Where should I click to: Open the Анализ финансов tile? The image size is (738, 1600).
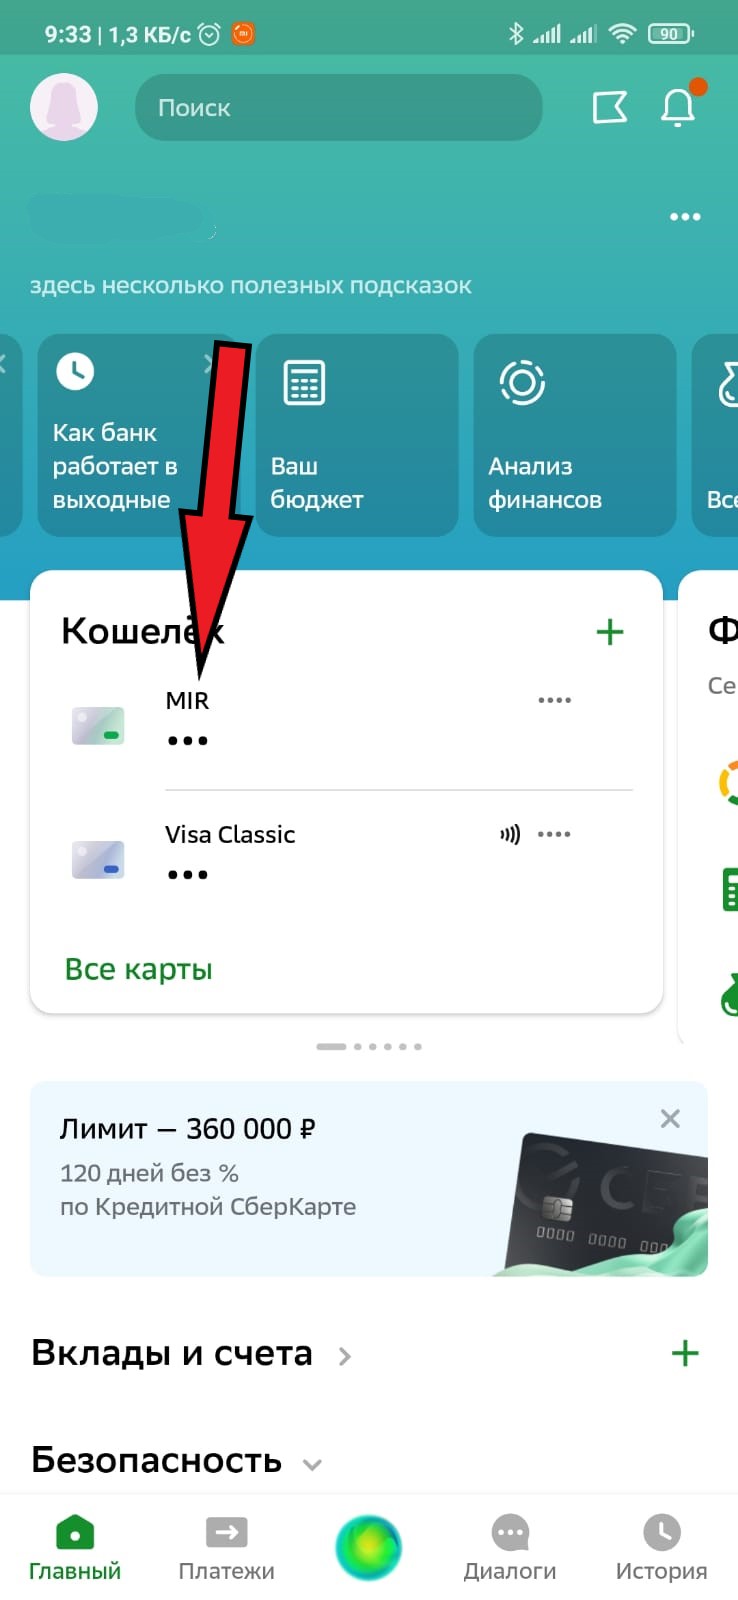pyautogui.click(x=575, y=435)
